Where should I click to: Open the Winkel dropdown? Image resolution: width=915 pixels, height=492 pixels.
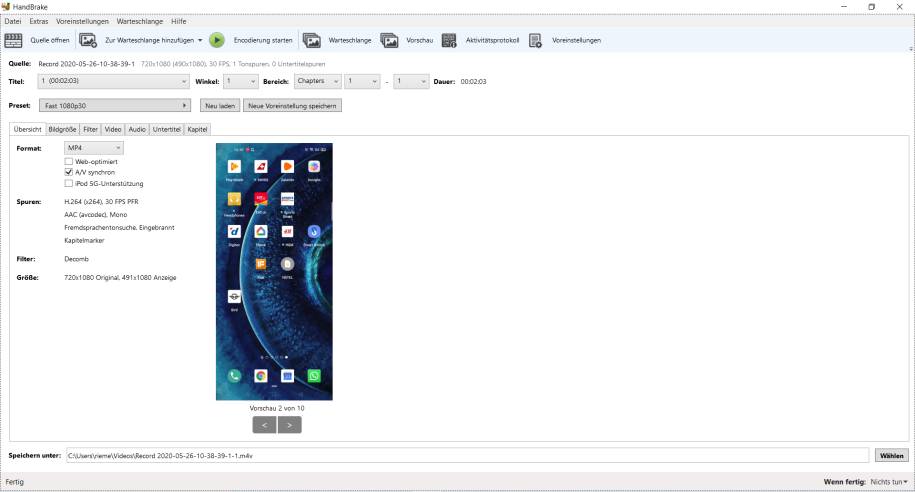[x=240, y=81]
